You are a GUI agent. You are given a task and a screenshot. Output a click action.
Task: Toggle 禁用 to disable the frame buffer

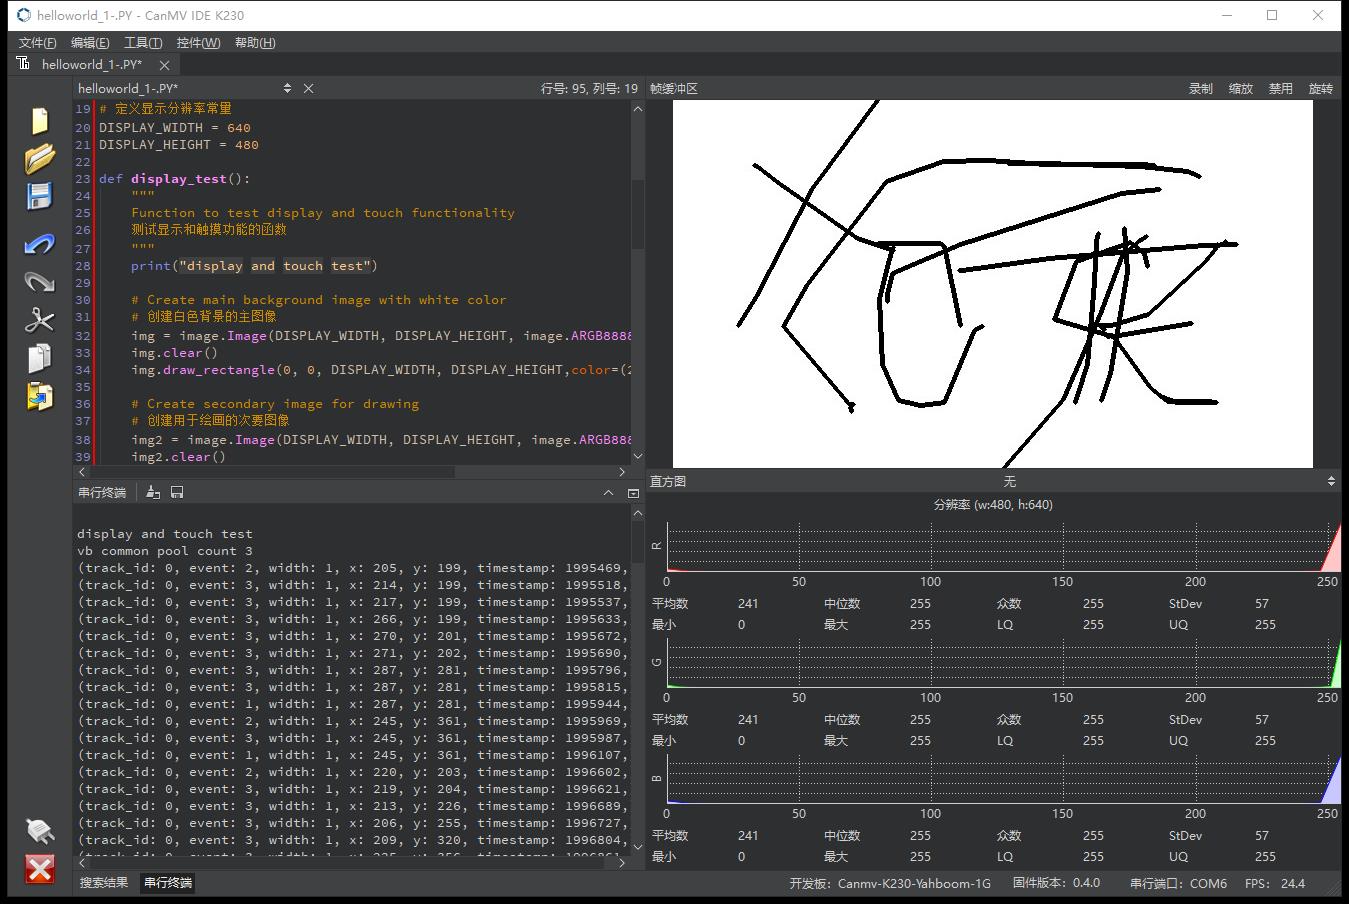point(1280,88)
